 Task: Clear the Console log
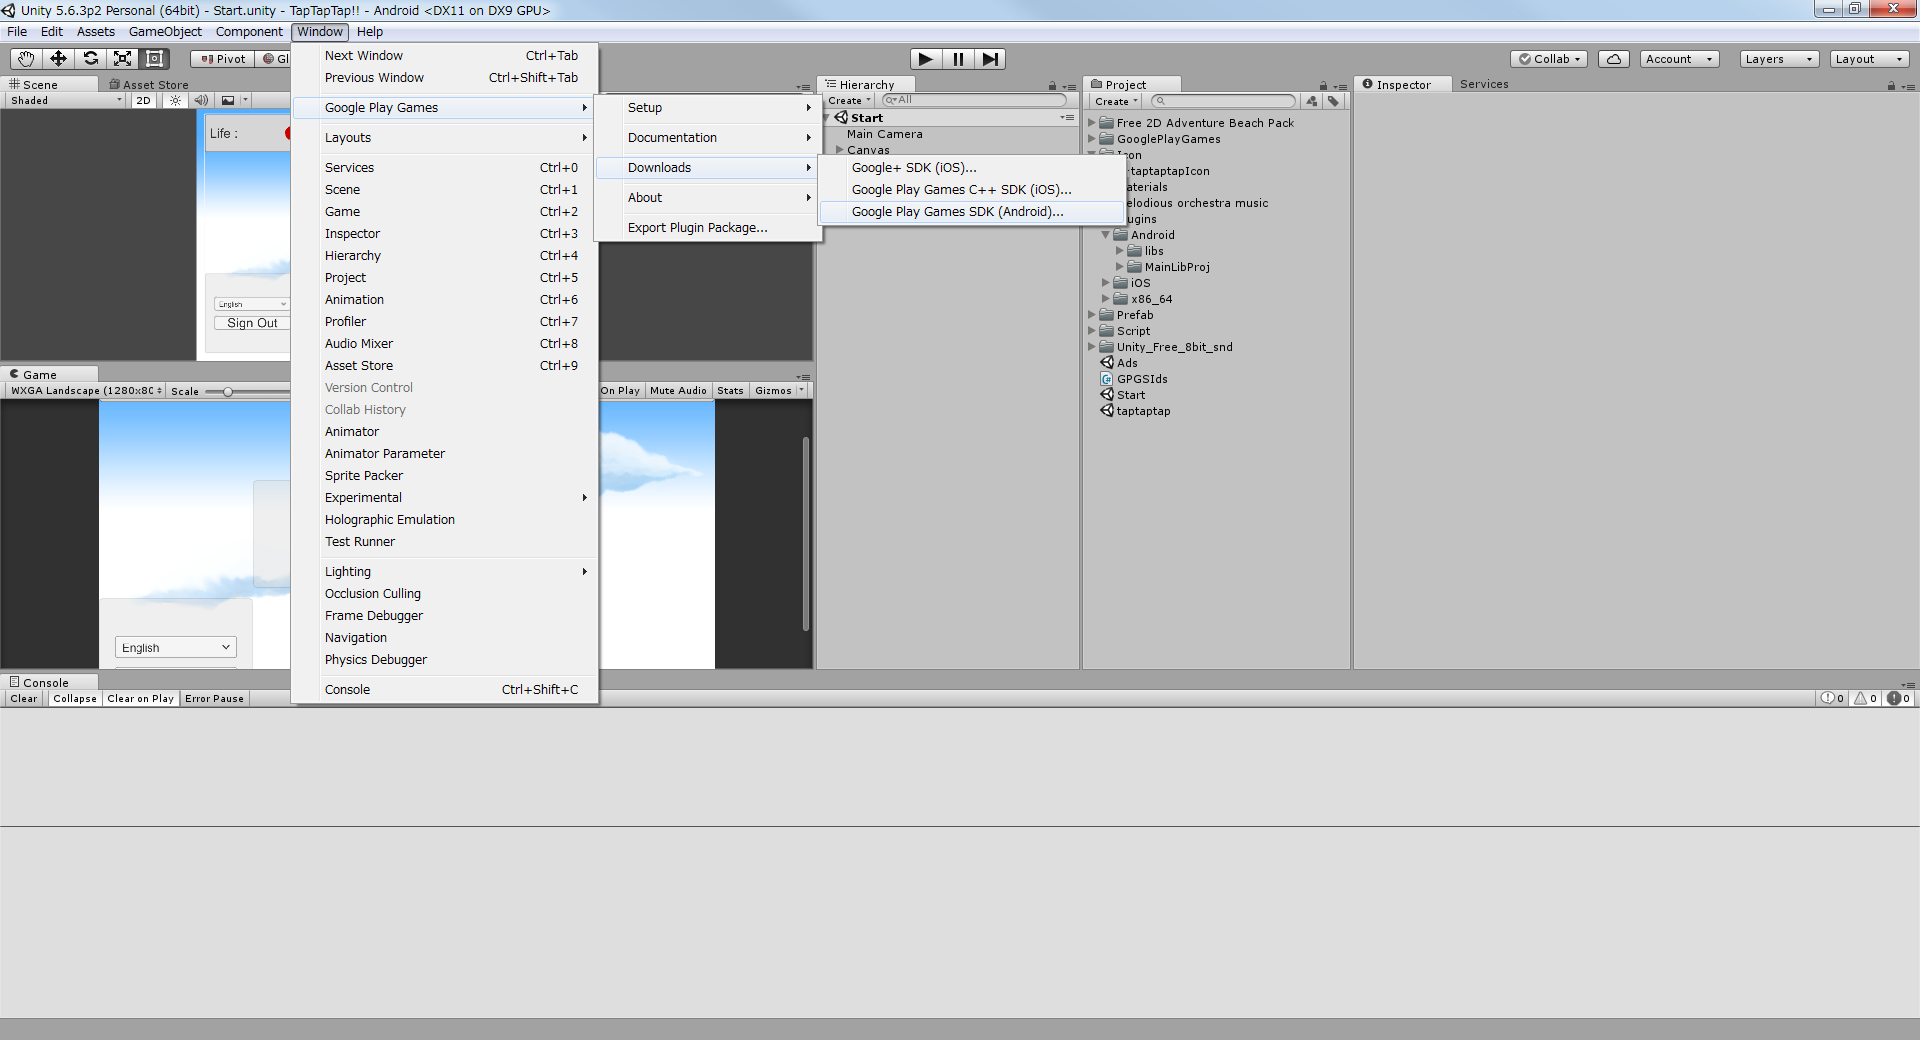click(24, 698)
